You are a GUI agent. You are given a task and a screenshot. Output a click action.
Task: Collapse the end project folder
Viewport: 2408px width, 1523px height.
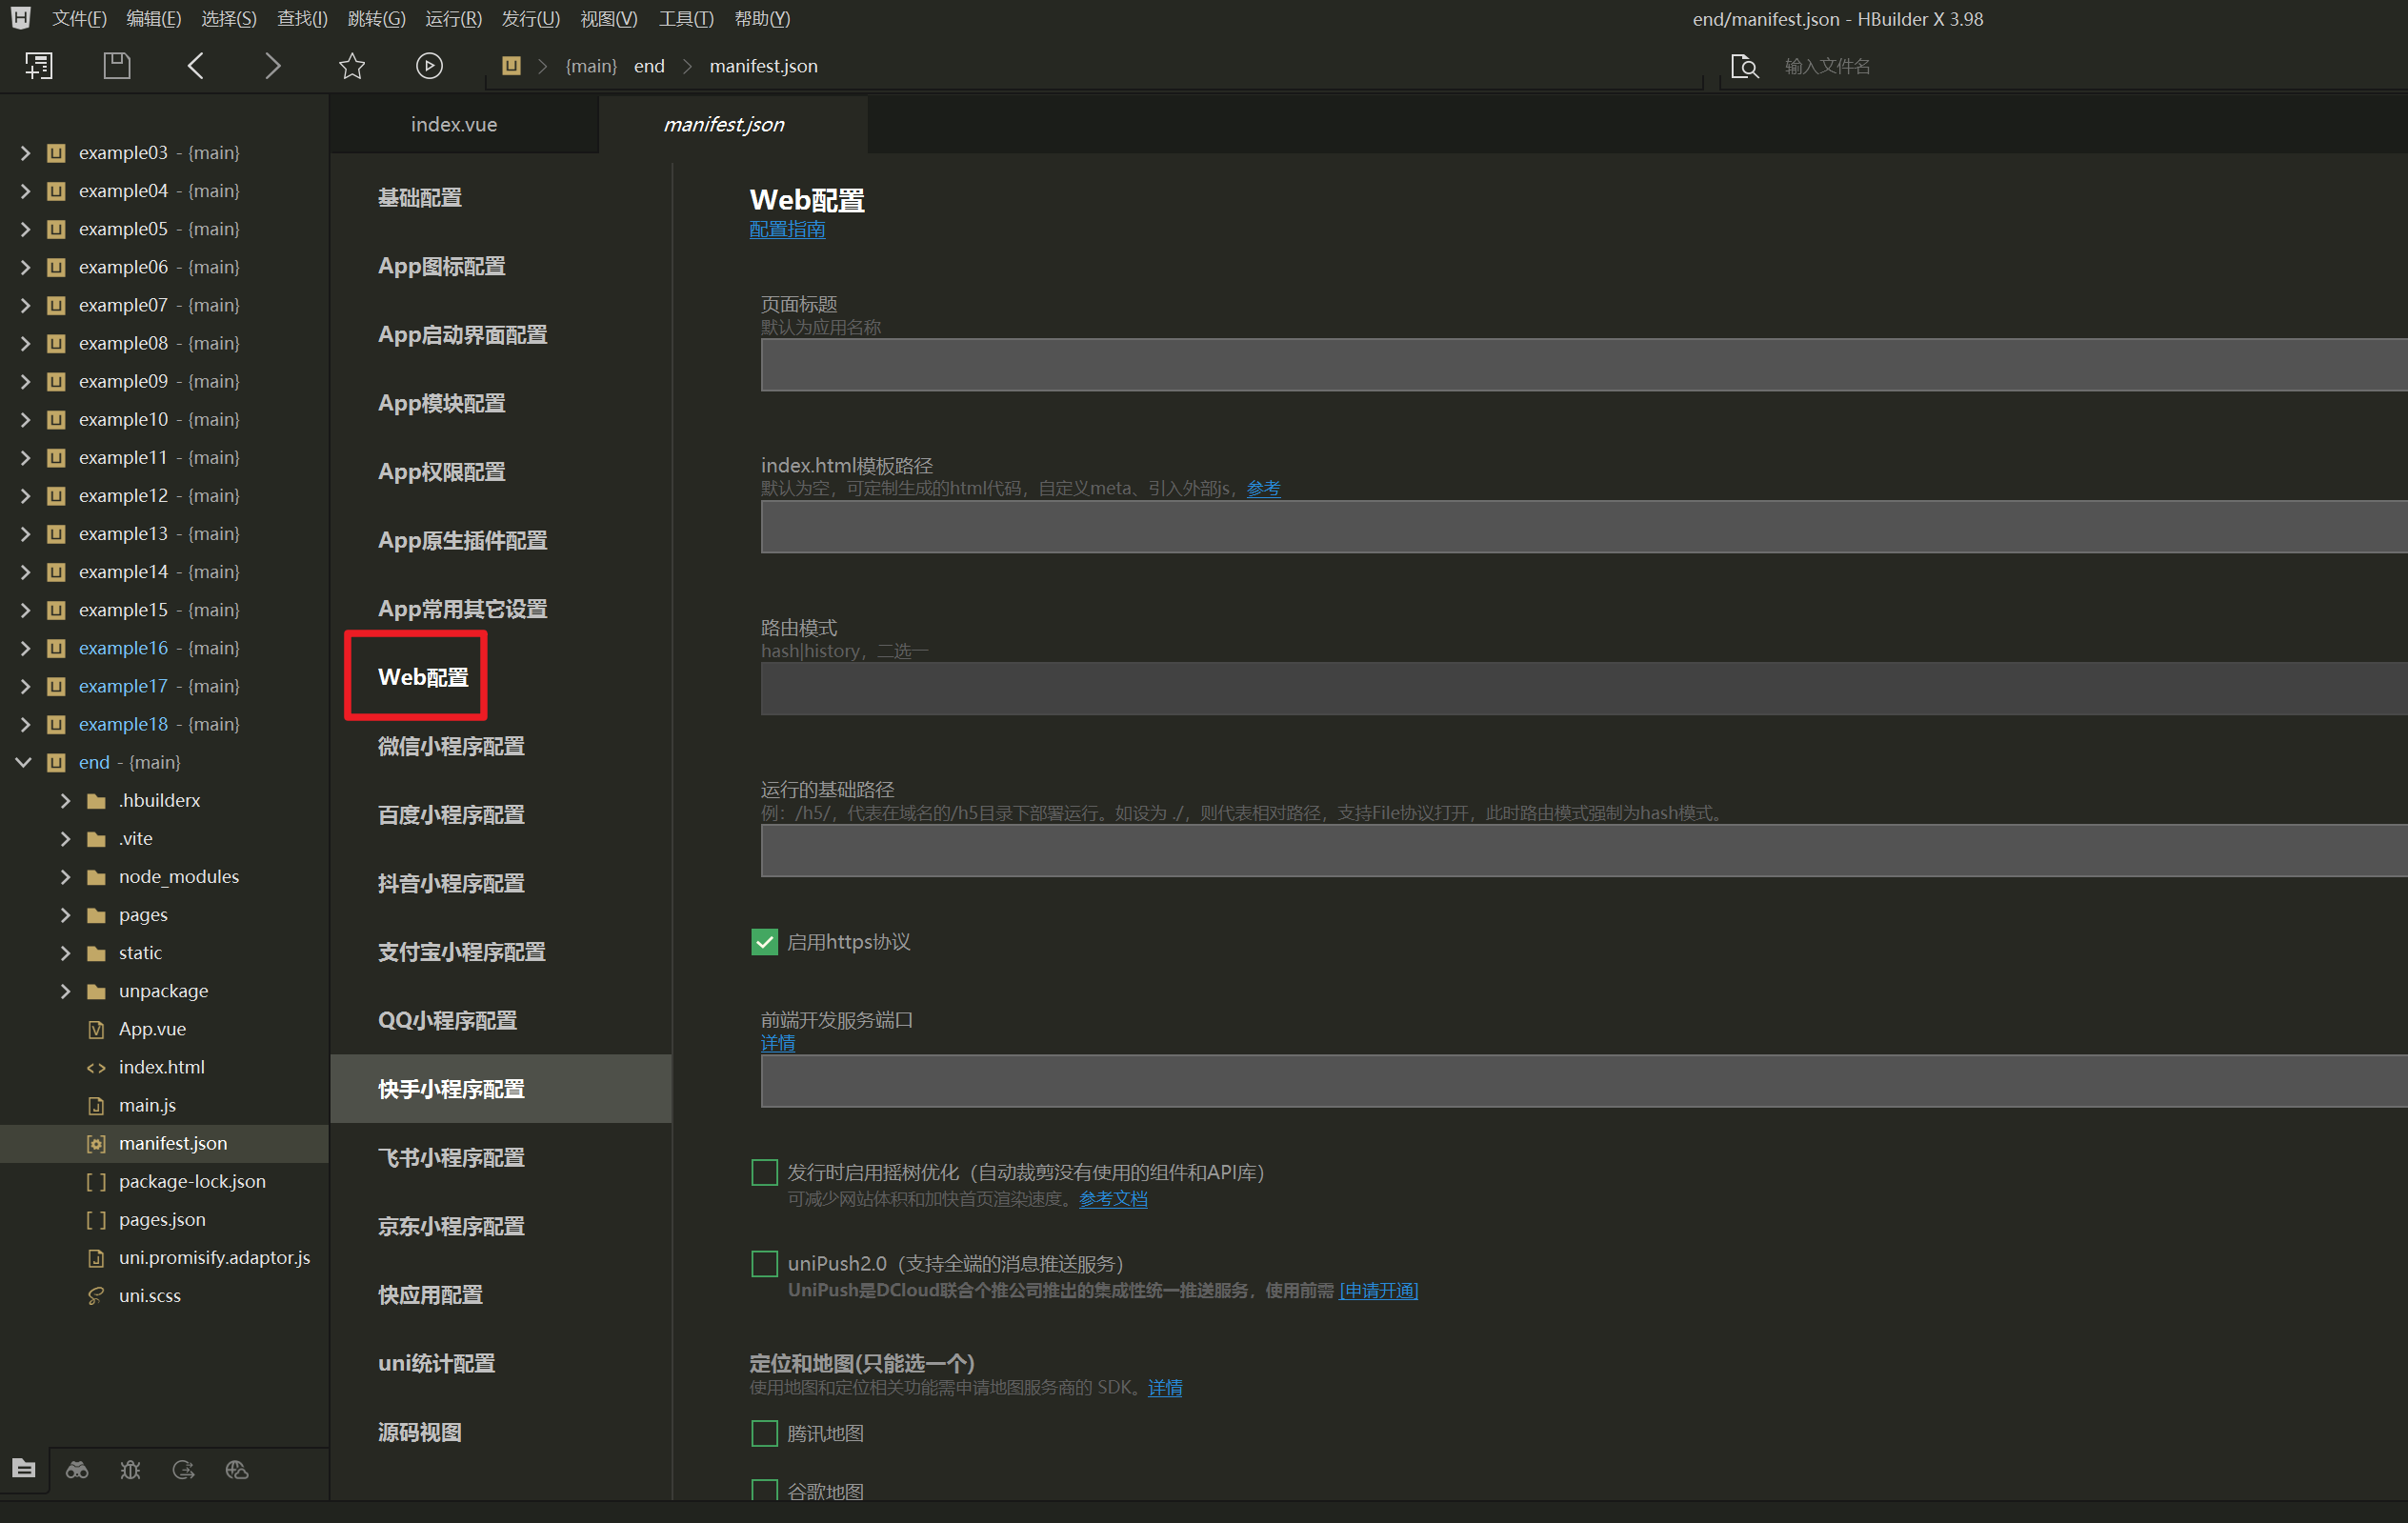pos(24,762)
